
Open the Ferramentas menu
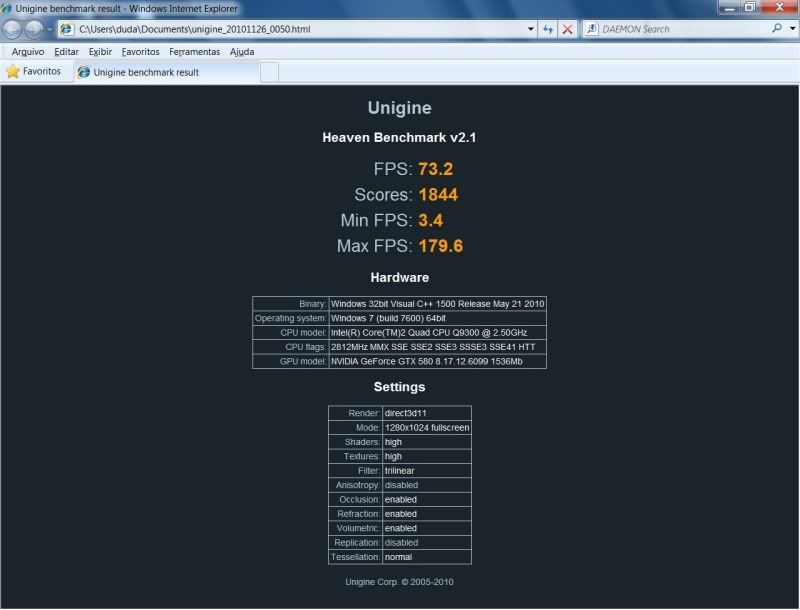[194, 51]
